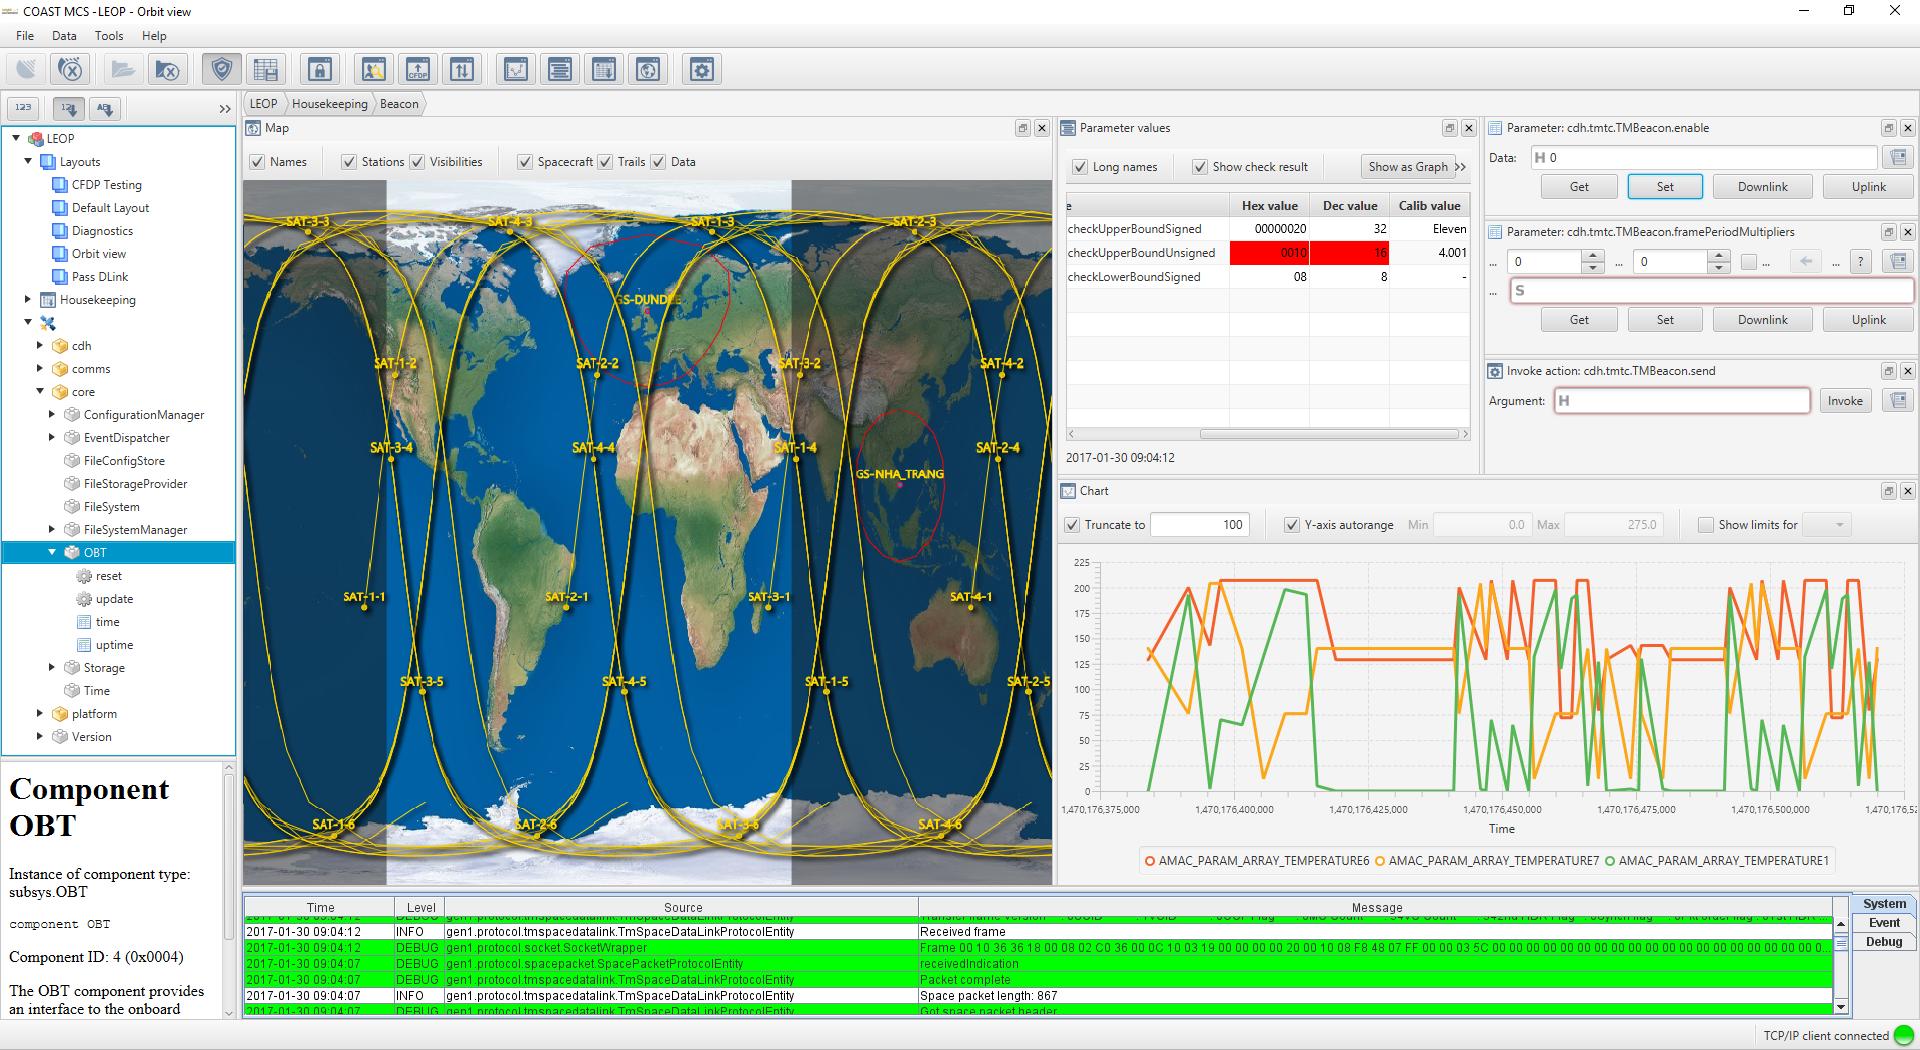Open the Show limits for dropdown

pyautogui.click(x=1828, y=525)
